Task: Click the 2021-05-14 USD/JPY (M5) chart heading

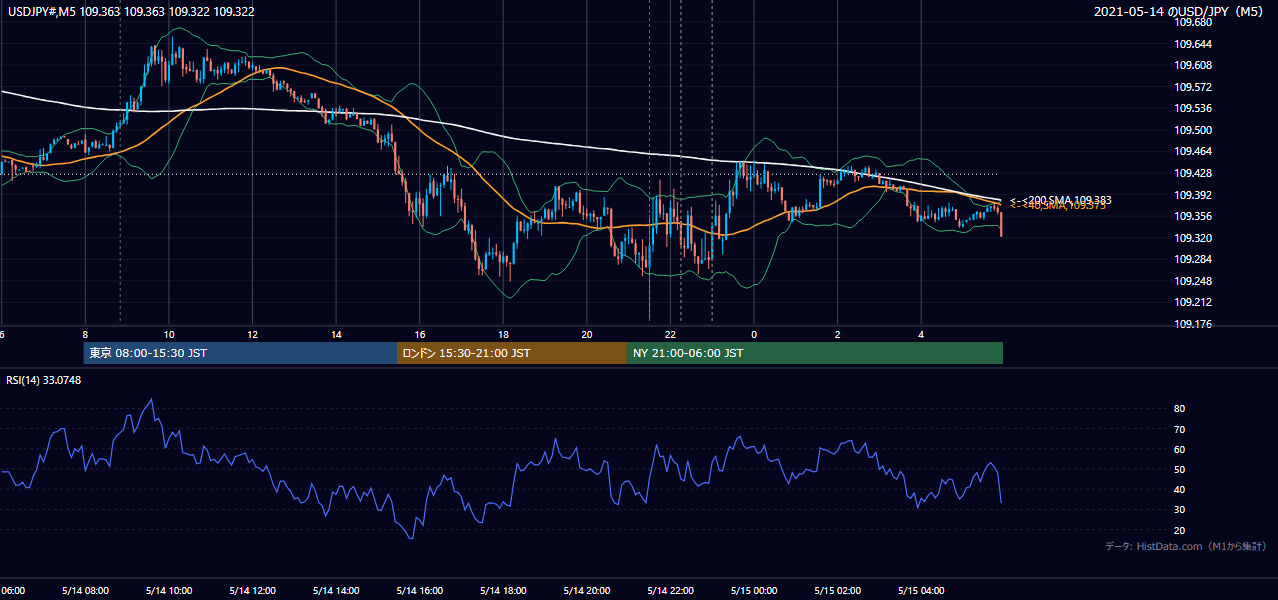Action: pyautogui.click(x=1180, y=11)
